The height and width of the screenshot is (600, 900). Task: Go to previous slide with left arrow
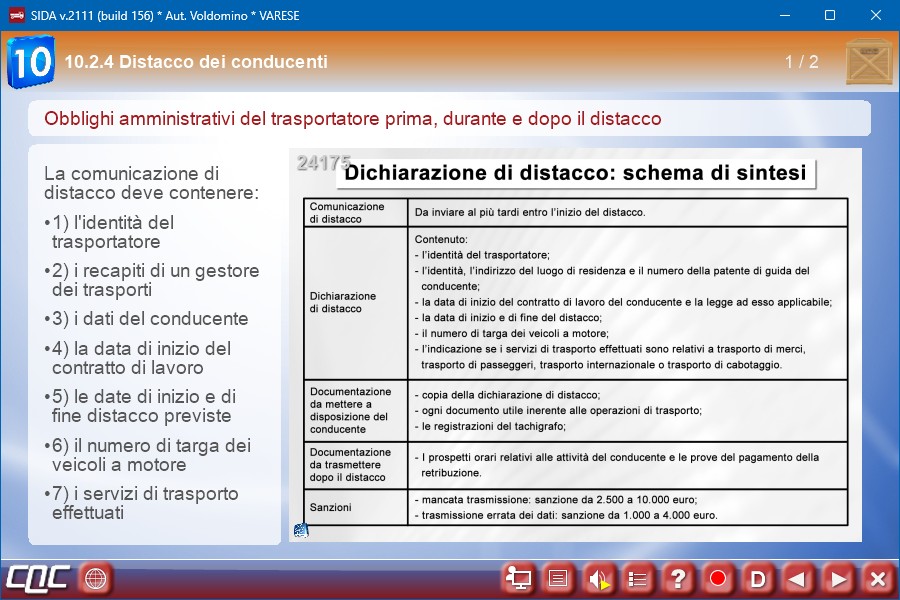click(798, 578)
